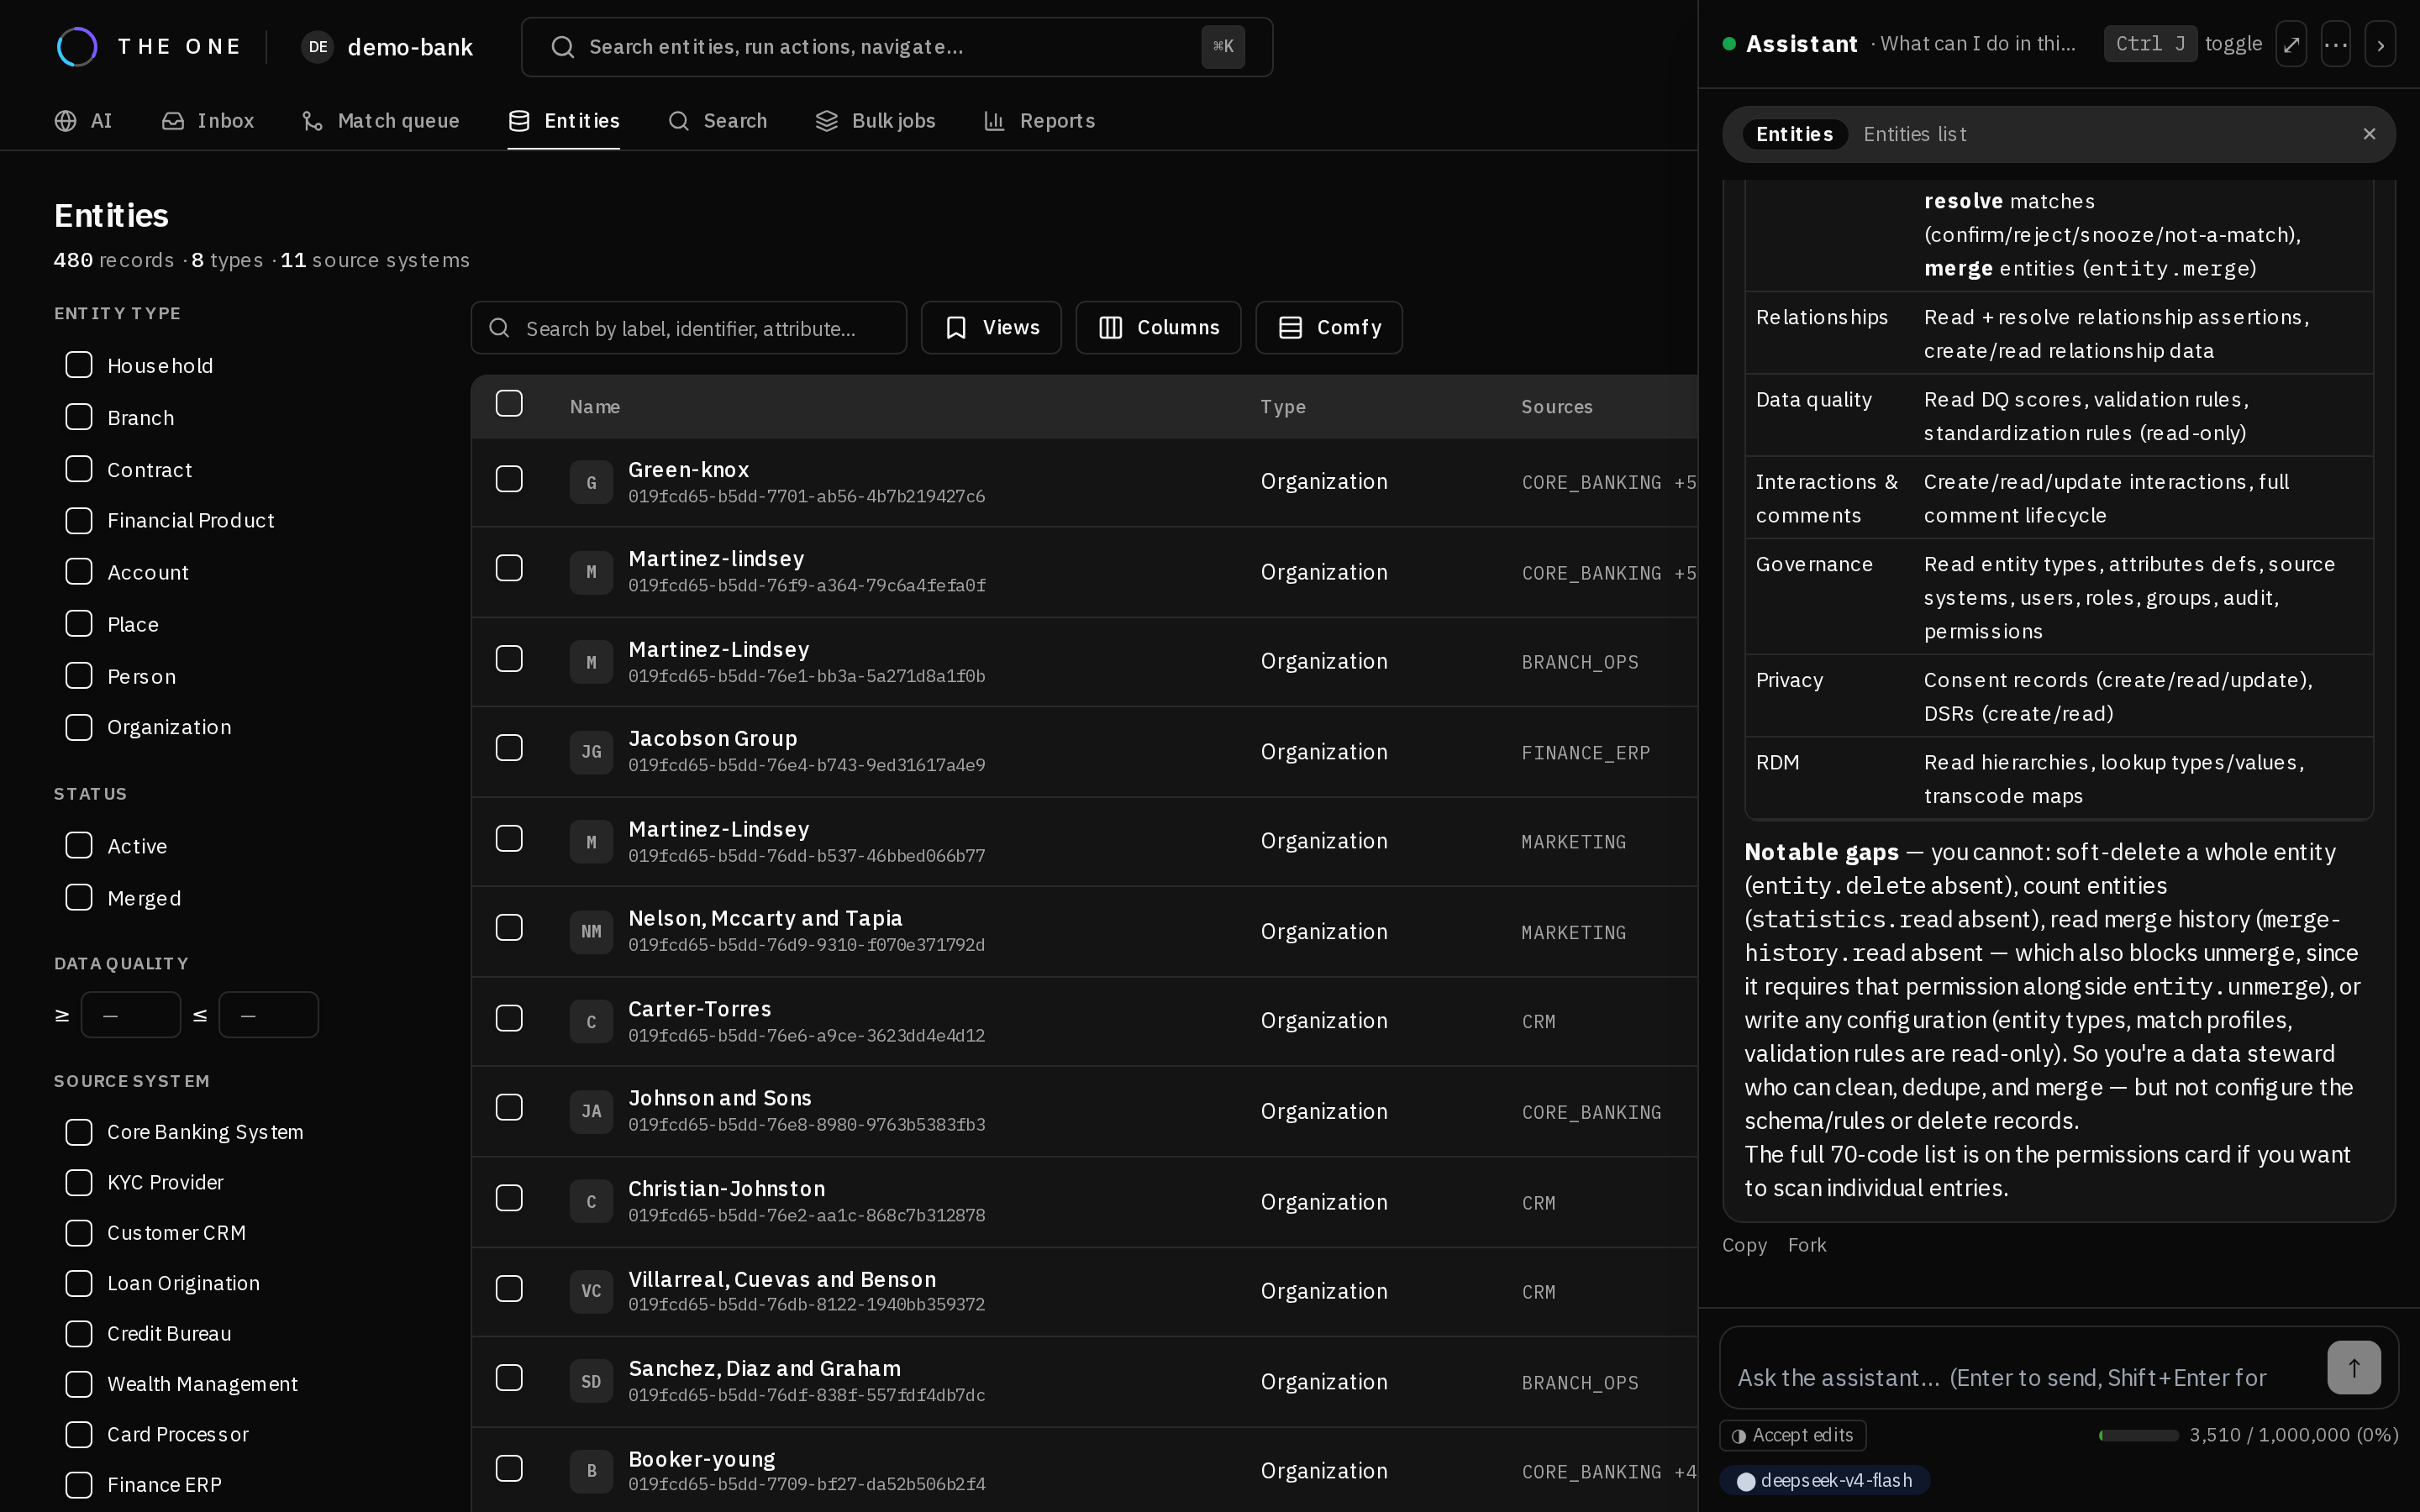Click the ⌘K shortcut badge in search
The image size is (2420, 1512).
[x=1223, y=47]
